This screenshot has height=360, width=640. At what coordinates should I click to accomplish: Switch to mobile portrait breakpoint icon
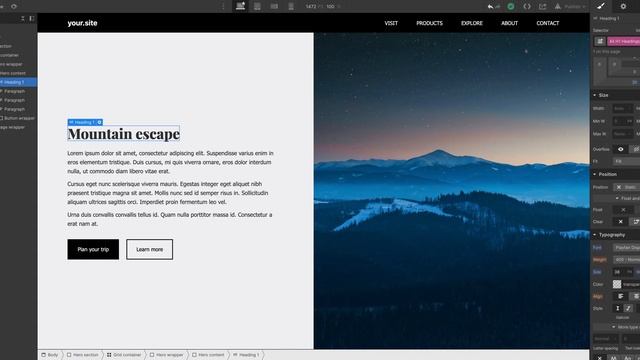coord(291,7)
